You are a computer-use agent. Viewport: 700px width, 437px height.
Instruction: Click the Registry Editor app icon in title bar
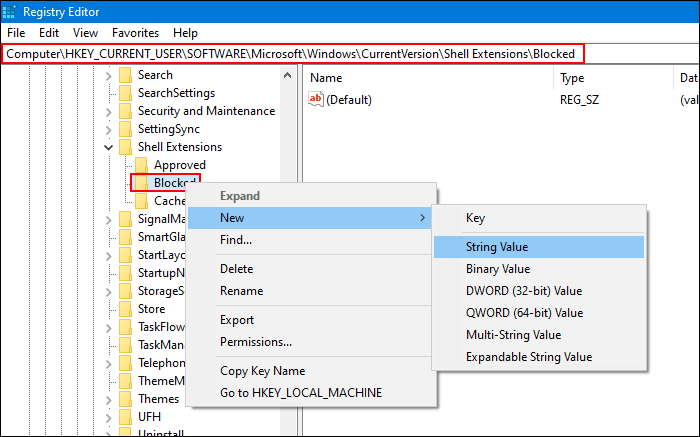pyautogui.click(x=9, y=12)
